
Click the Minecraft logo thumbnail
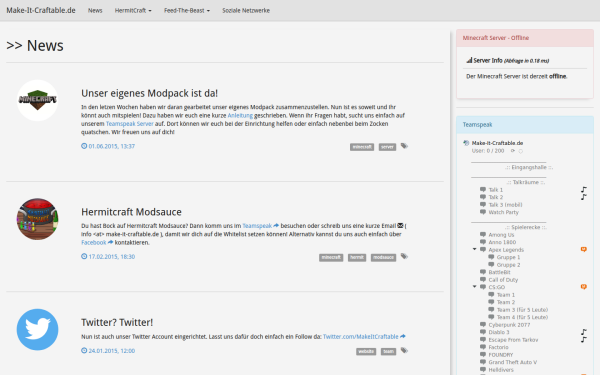pyautogui.click(x=38, y=101)
